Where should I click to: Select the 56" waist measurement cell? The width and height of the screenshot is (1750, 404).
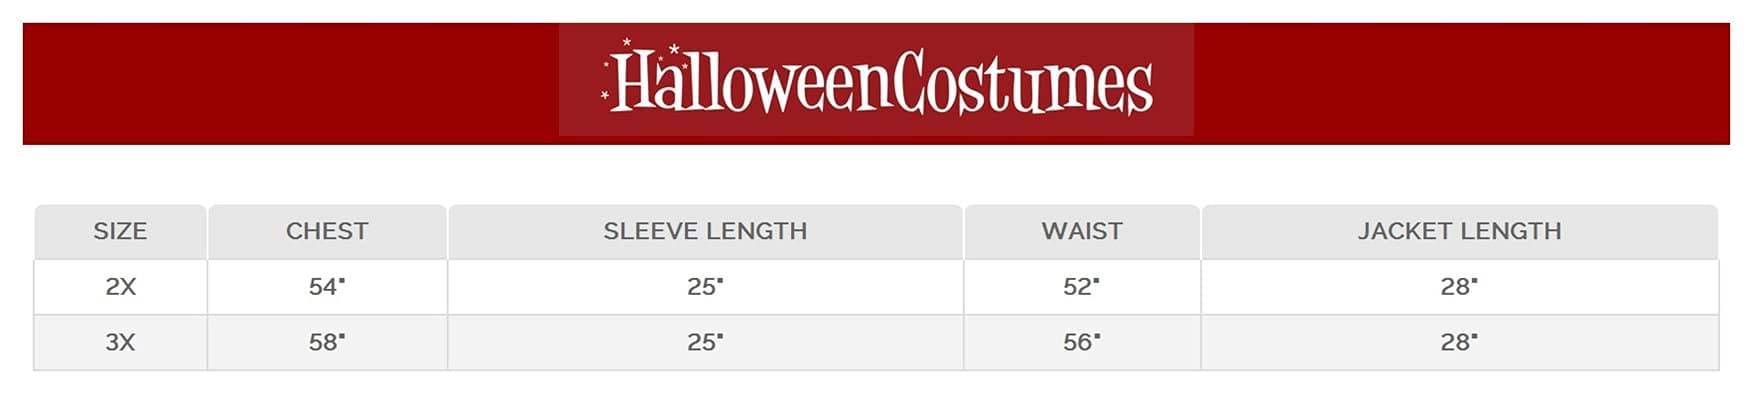pyautogui.click(x=1081, y=342)
